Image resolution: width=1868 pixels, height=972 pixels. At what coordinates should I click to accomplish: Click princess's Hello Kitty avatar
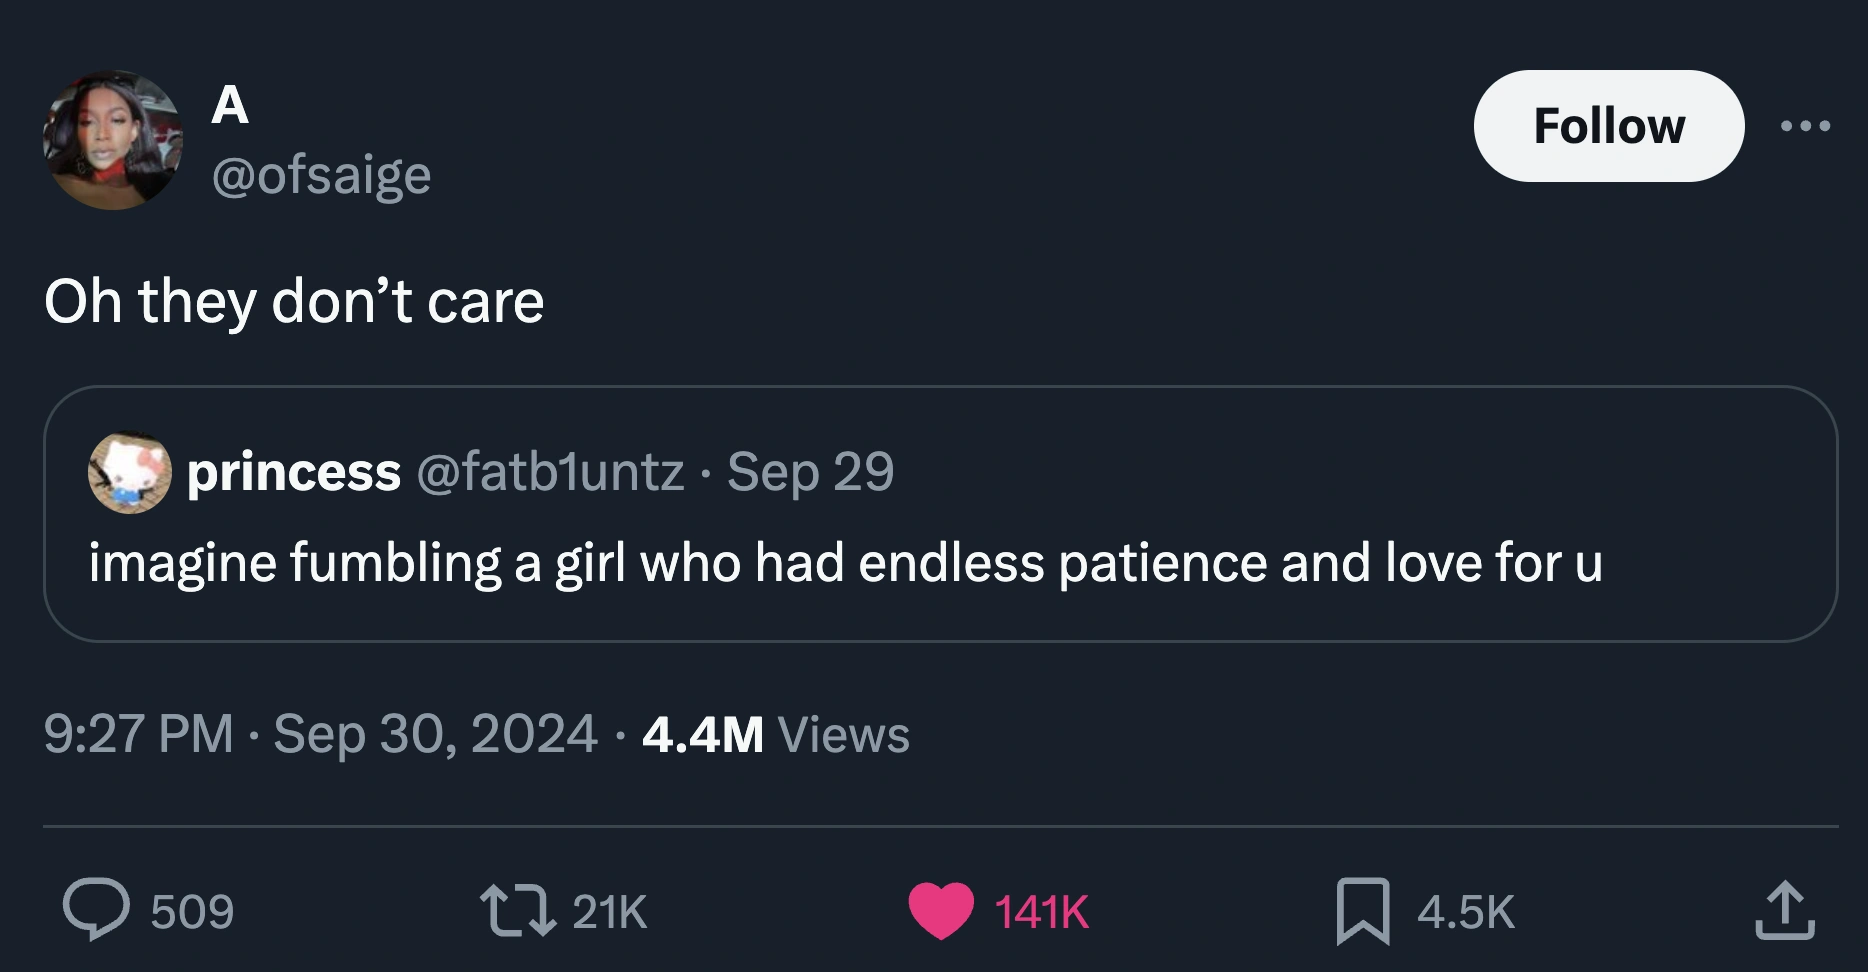130,473
